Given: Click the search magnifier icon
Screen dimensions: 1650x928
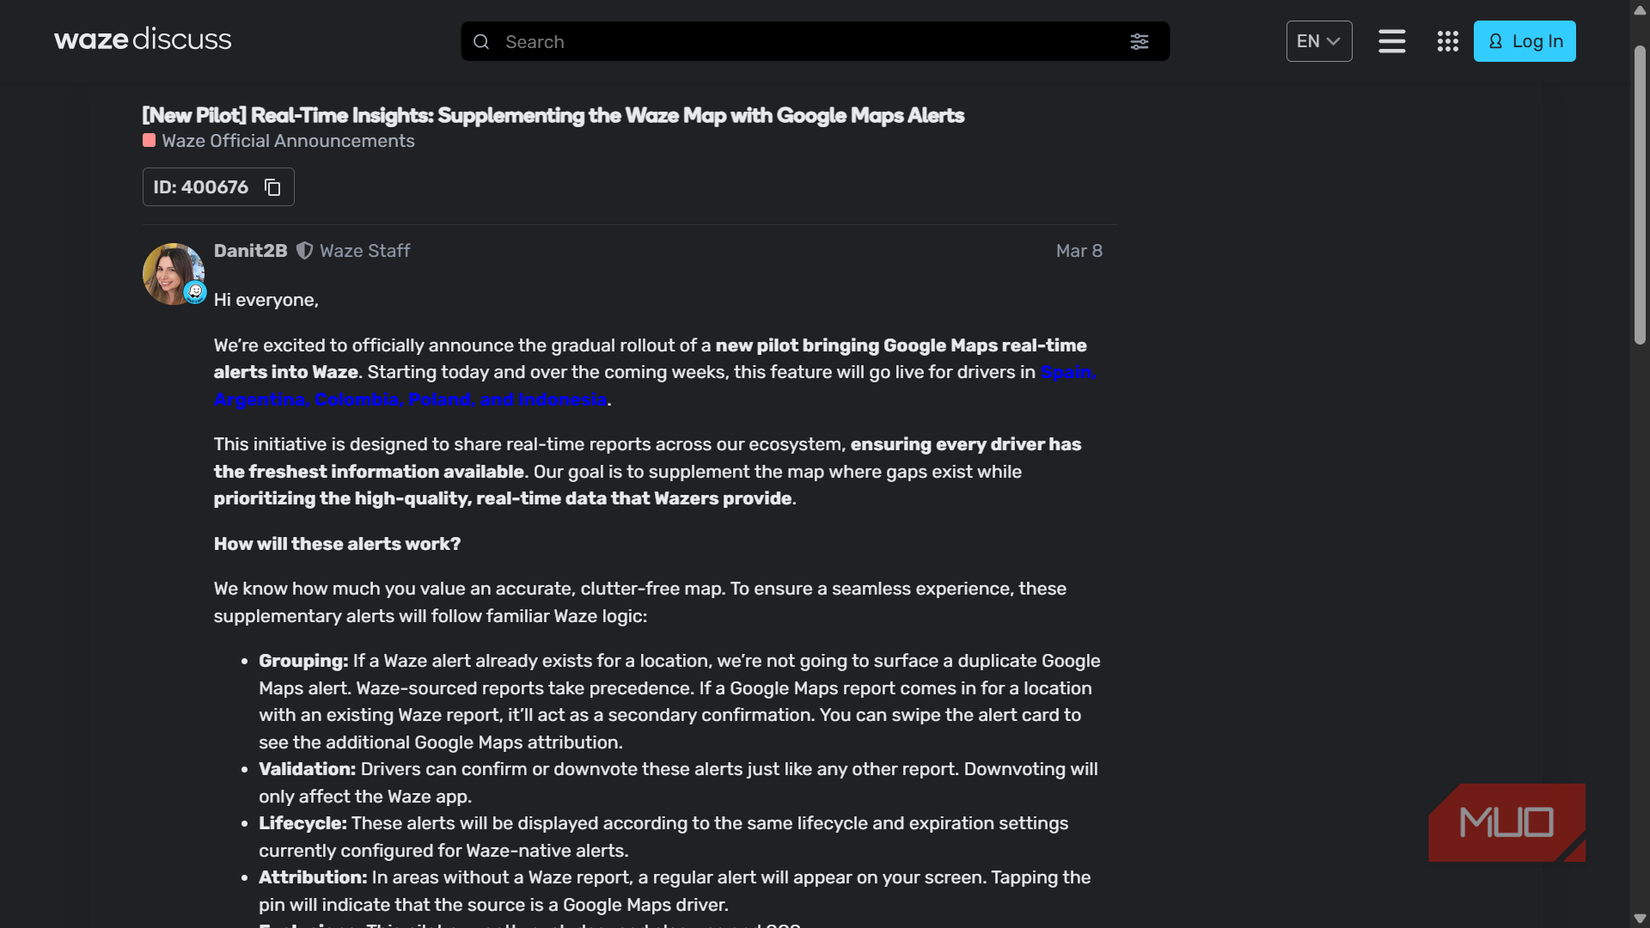Looking at the screenshot, I should [x=481, y=42].
